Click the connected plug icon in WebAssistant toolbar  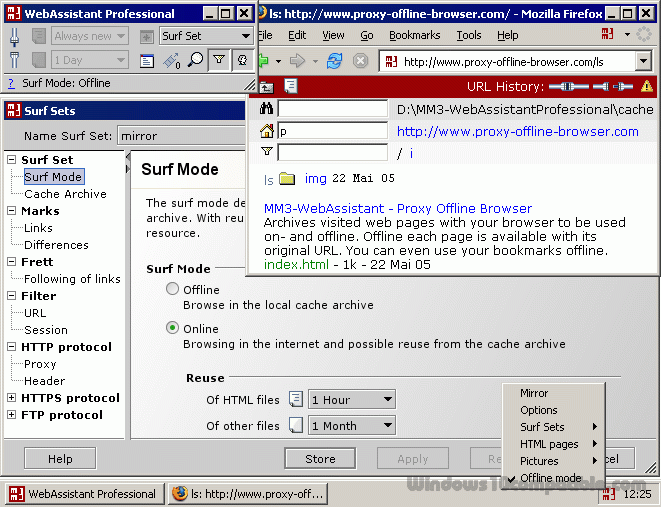[14, 36]
